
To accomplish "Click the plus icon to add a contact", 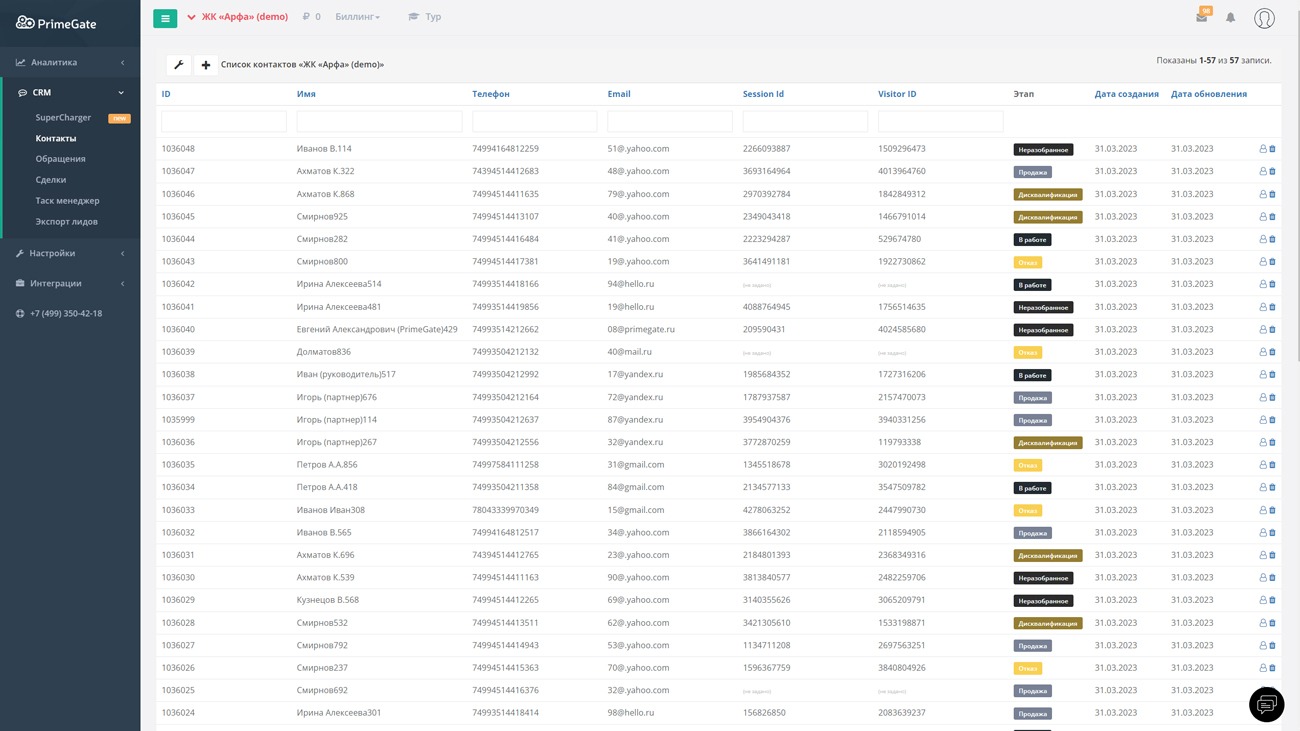I will (x=206, y=65).
